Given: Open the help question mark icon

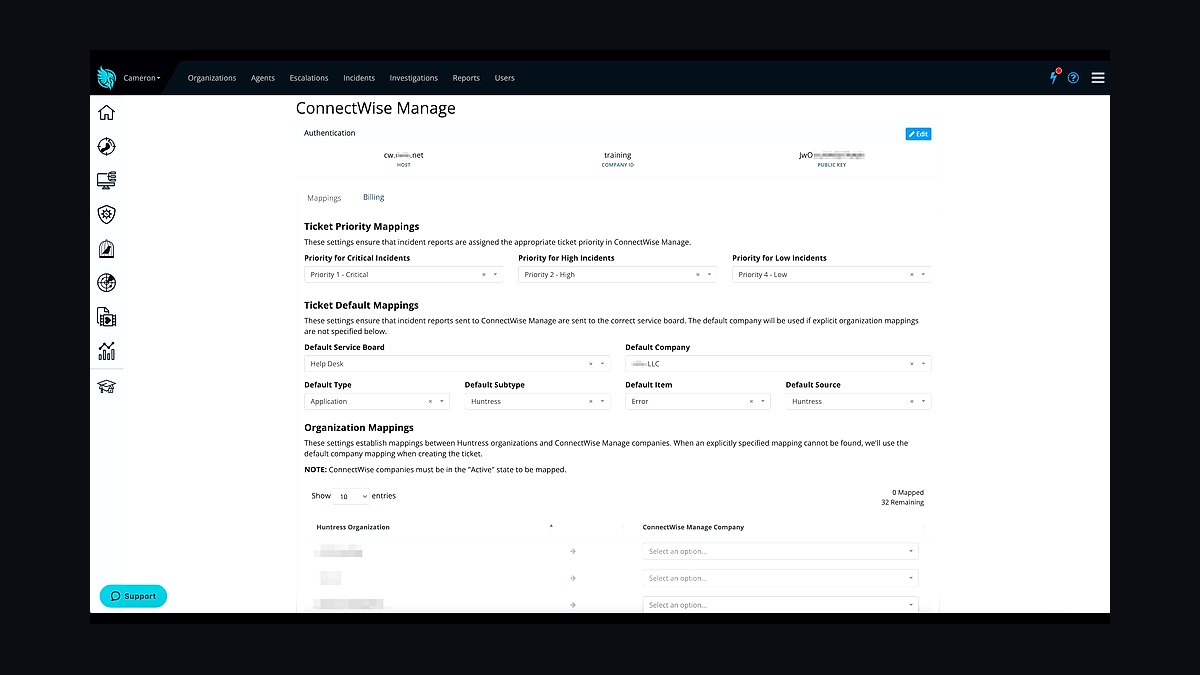Looking at the screenshot, I should tap(1073, 78).
